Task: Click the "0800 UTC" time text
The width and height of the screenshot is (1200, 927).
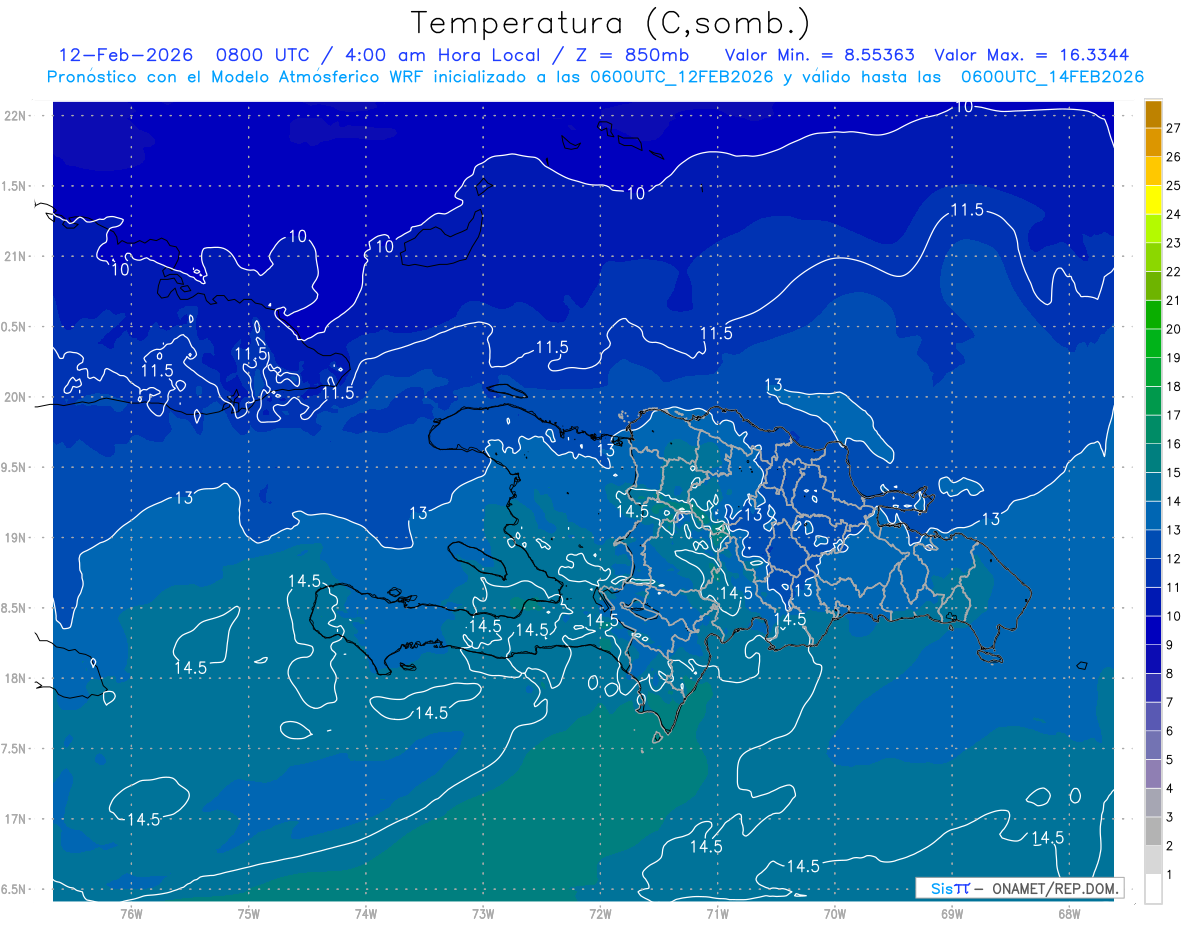Action: click(263, 55)
